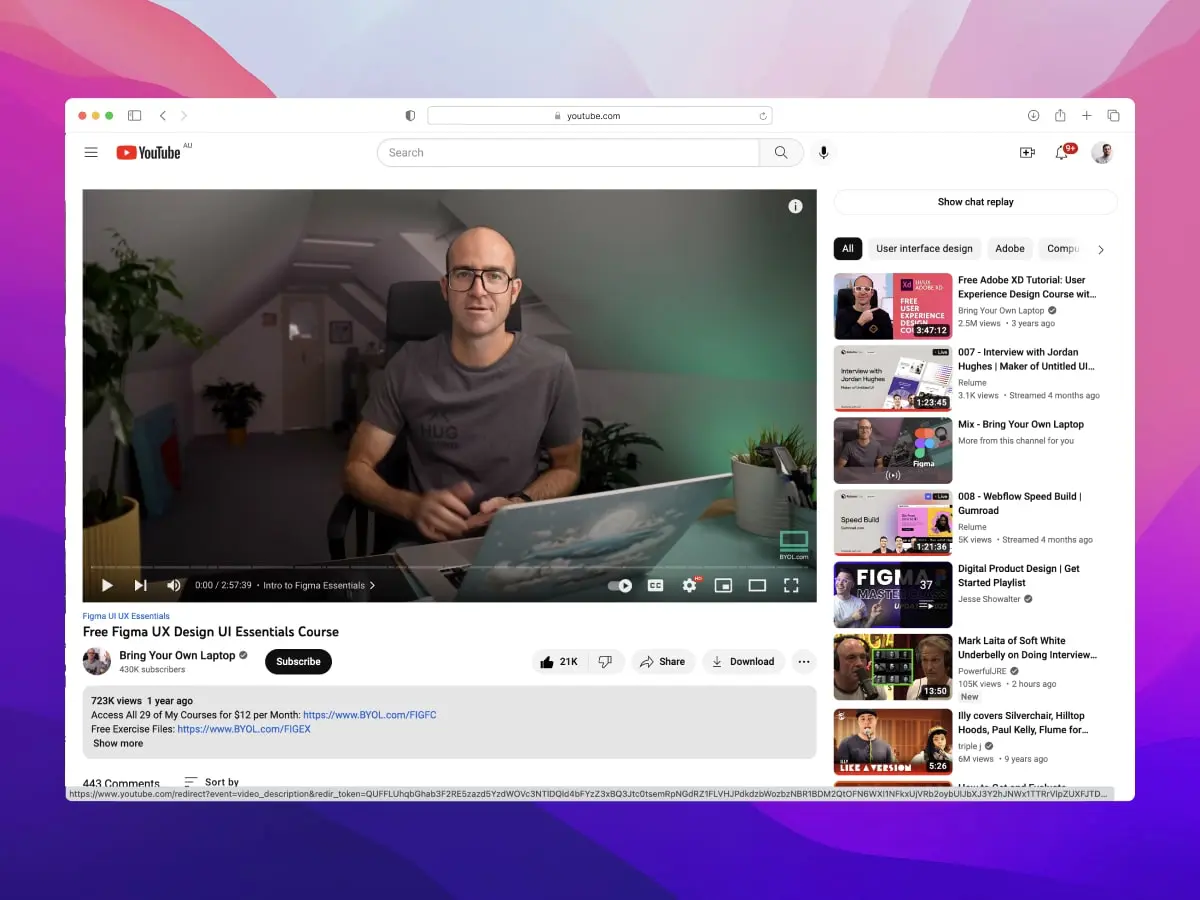
Task: Open Digital Product Design playlist title
Action: 1019,576
